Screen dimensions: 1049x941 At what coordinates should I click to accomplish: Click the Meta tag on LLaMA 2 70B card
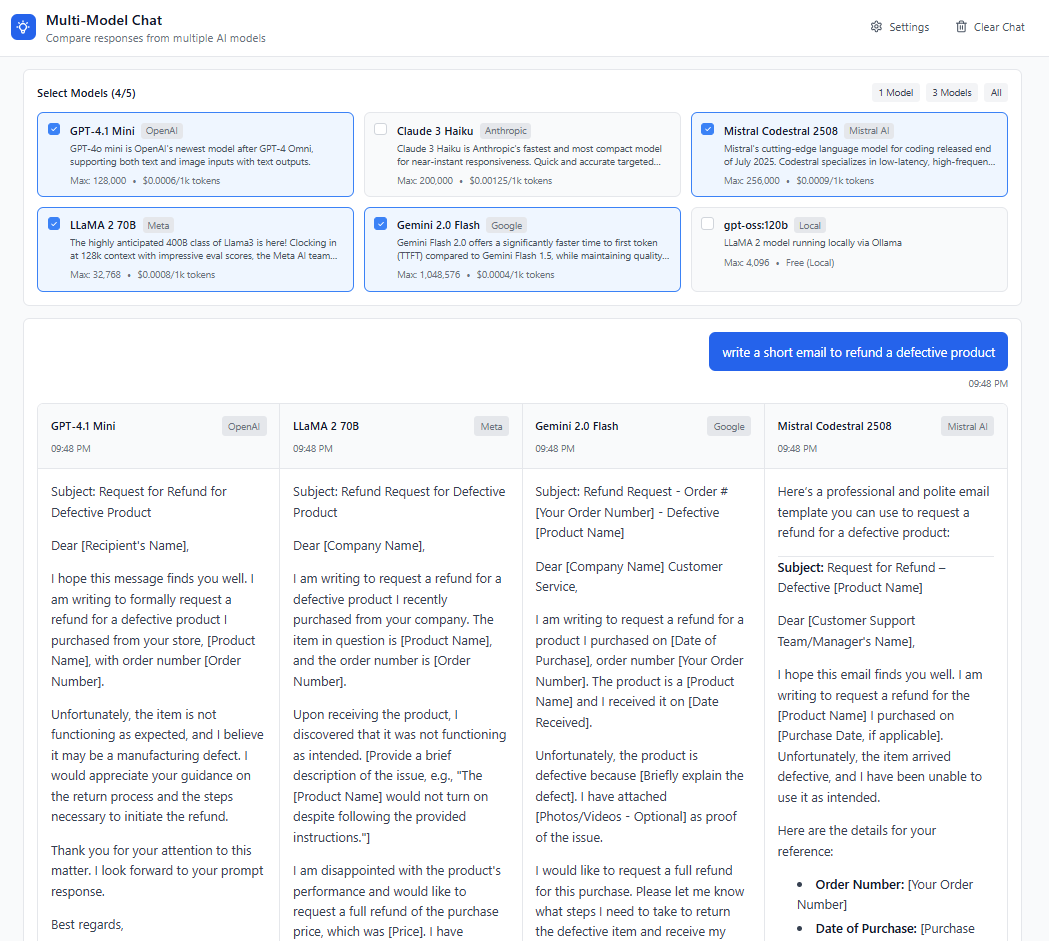click(x=159, y=225)
